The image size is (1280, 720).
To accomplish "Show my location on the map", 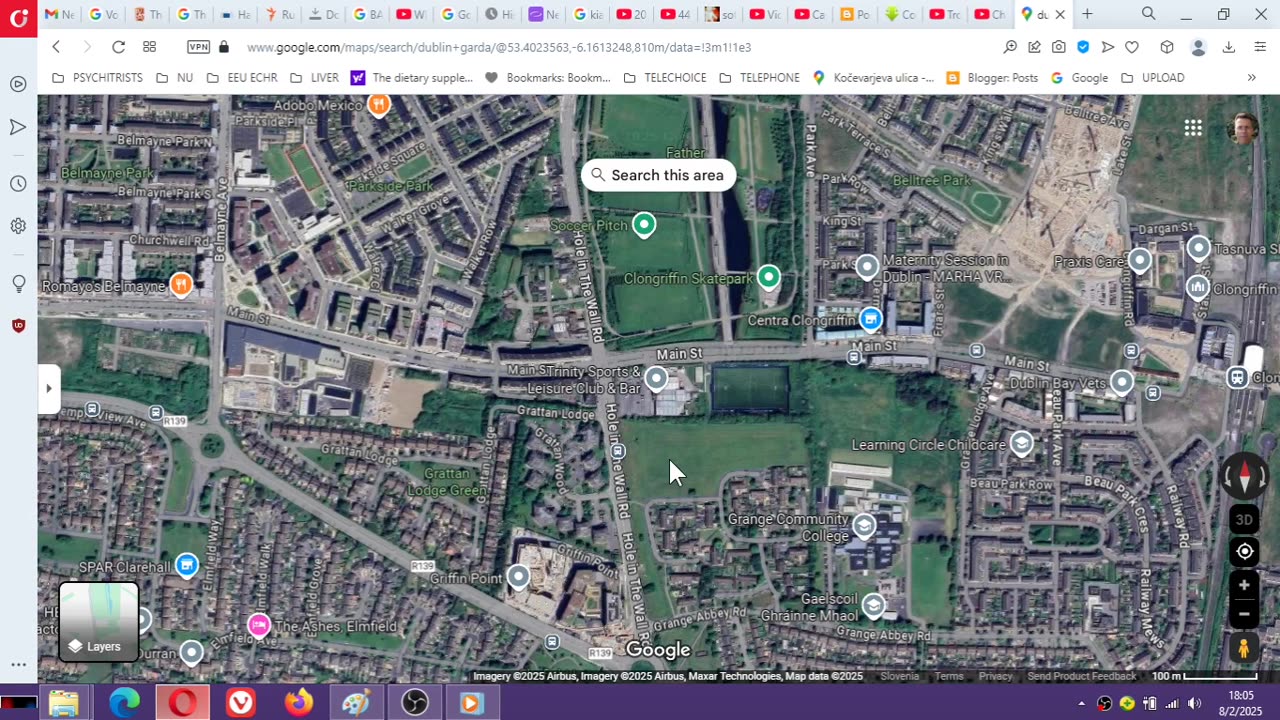I will [1244, 552].
